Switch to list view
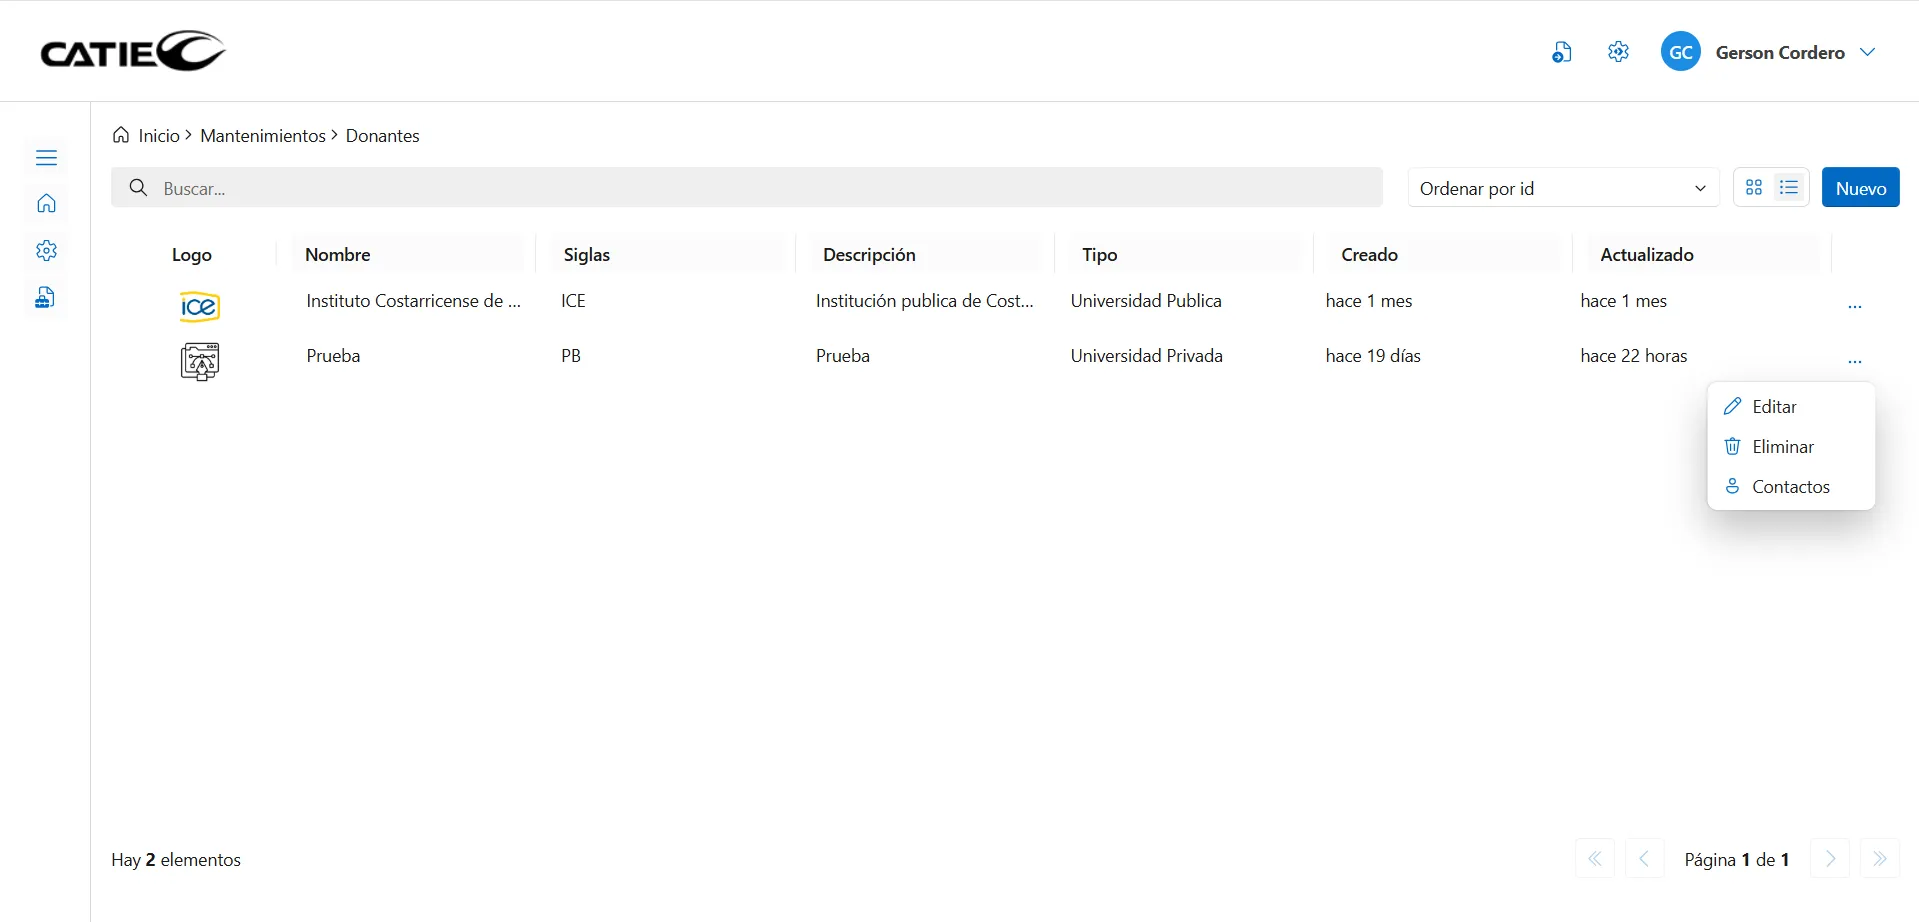The height and width of the screenshot is (922, 1919). [1789, 188]
